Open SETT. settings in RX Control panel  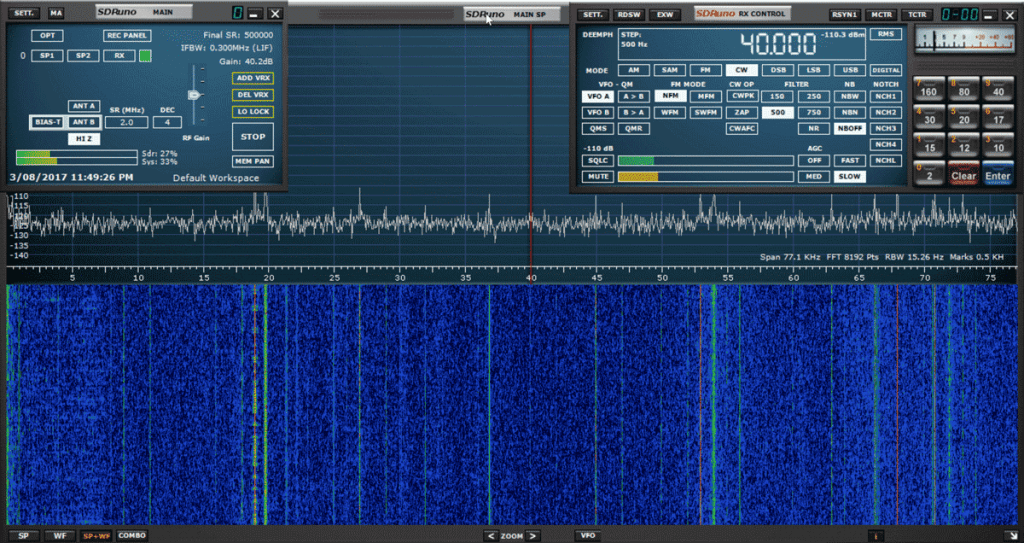tap(592, 15)
